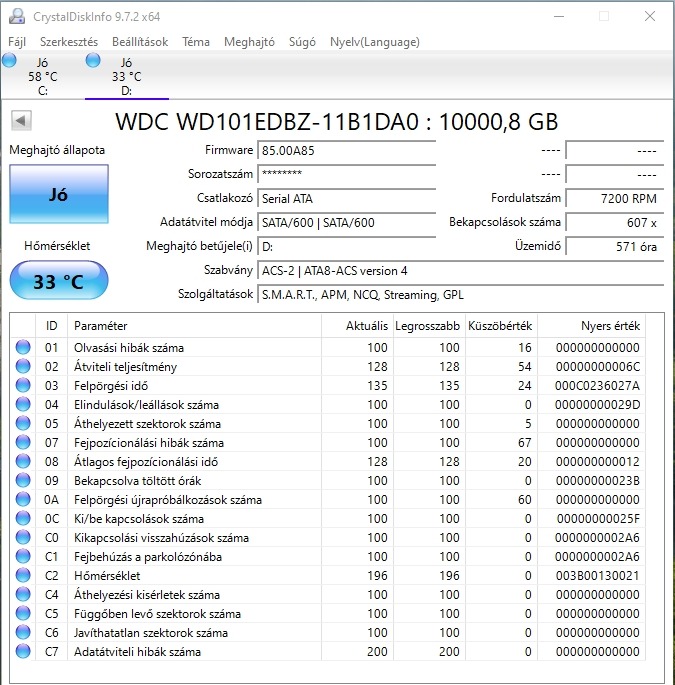The image size is (675, 685).
Task: Click the Meghajtó betűjele field D:
Action: pos(347,246)
